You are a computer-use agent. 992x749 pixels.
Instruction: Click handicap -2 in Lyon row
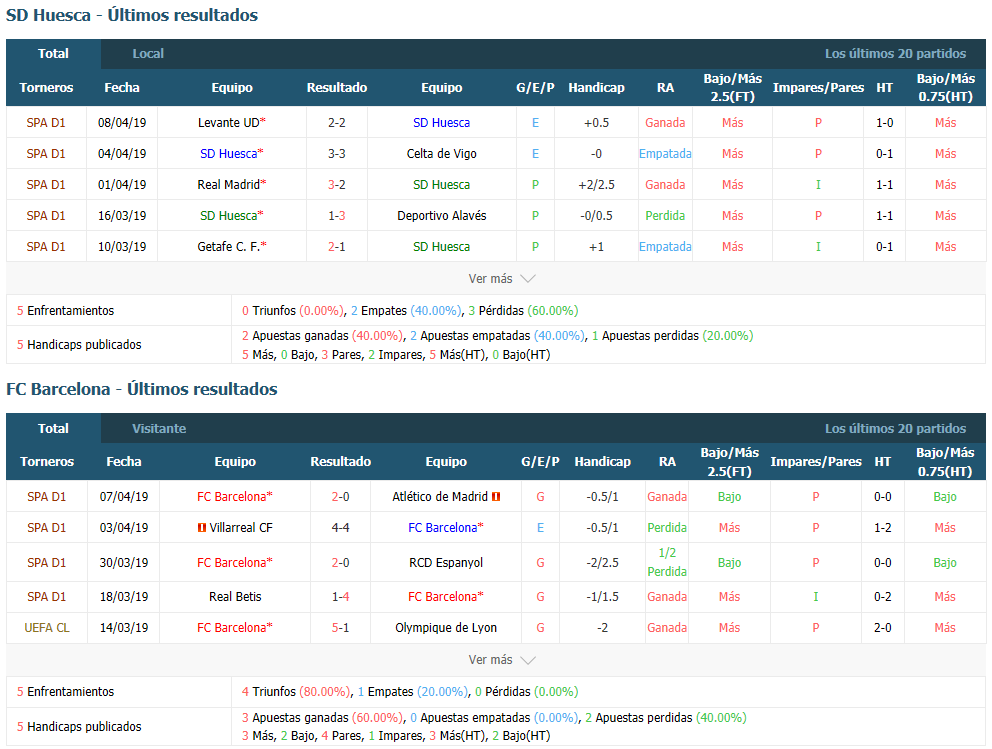(602, 628)
